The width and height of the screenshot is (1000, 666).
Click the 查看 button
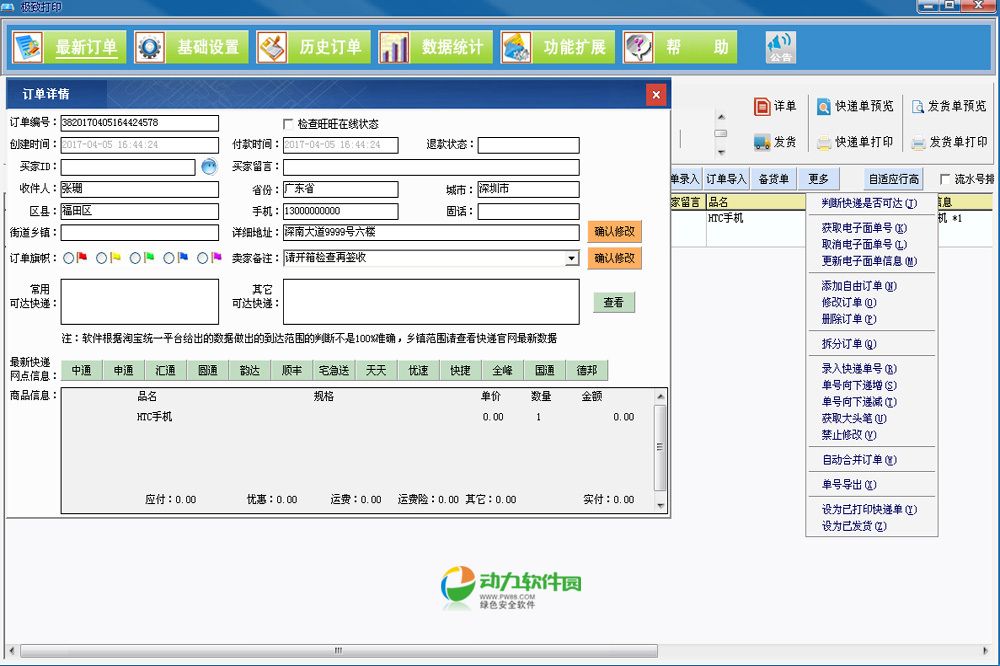click(x=613, y=302)
